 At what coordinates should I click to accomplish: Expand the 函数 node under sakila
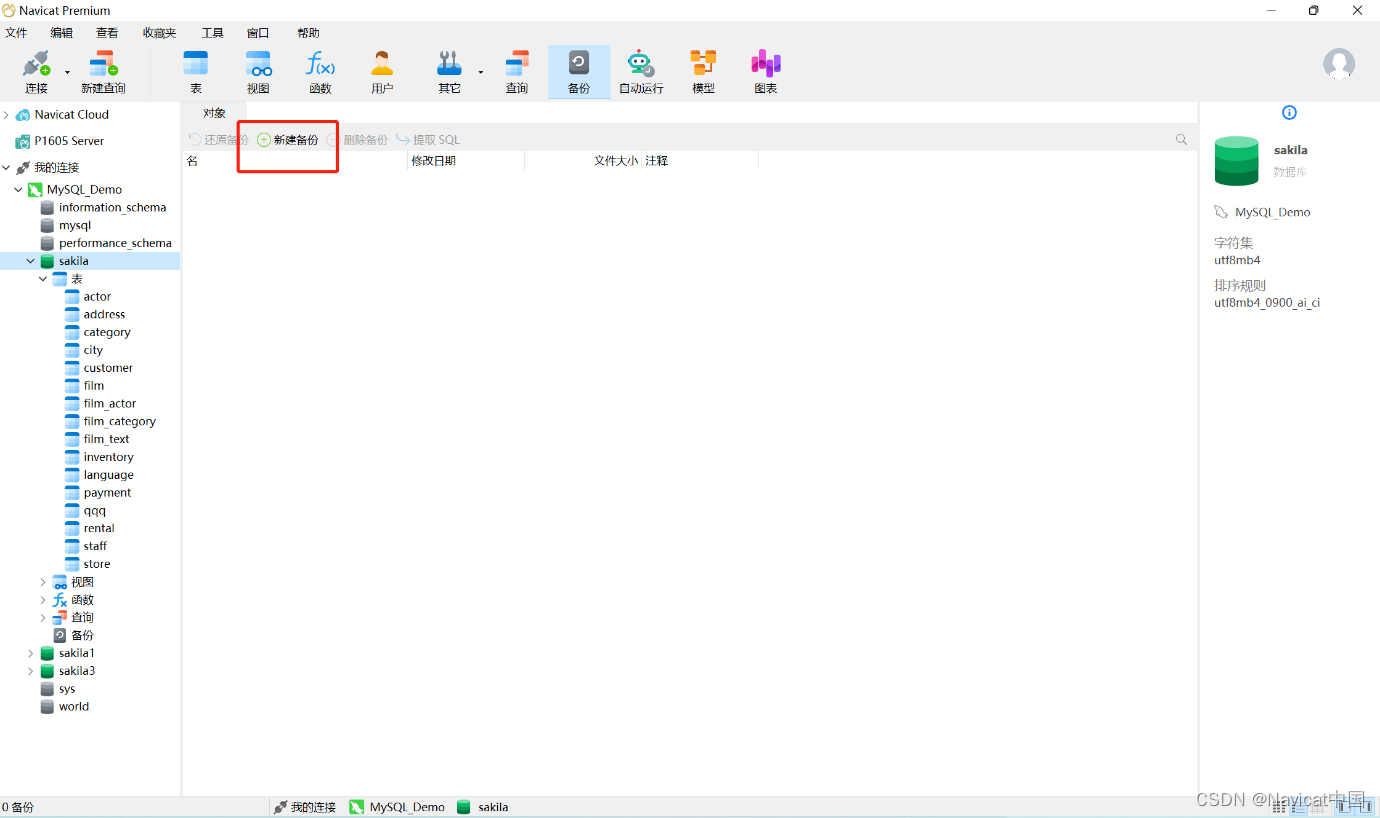(43, 600)
